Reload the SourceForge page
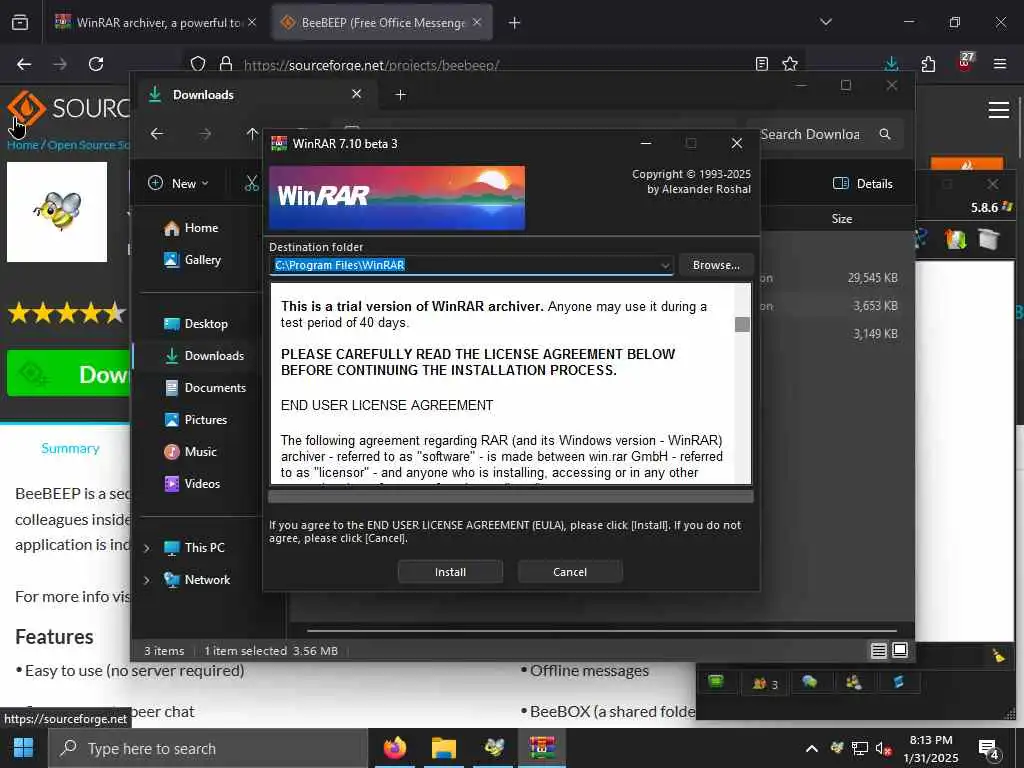This screenshot has height=768, width=1024. point(96,64)
